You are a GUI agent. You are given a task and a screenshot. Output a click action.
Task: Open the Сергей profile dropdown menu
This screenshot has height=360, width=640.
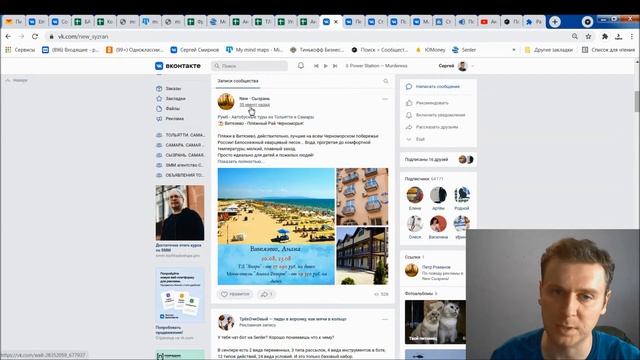tap(456, 66)
